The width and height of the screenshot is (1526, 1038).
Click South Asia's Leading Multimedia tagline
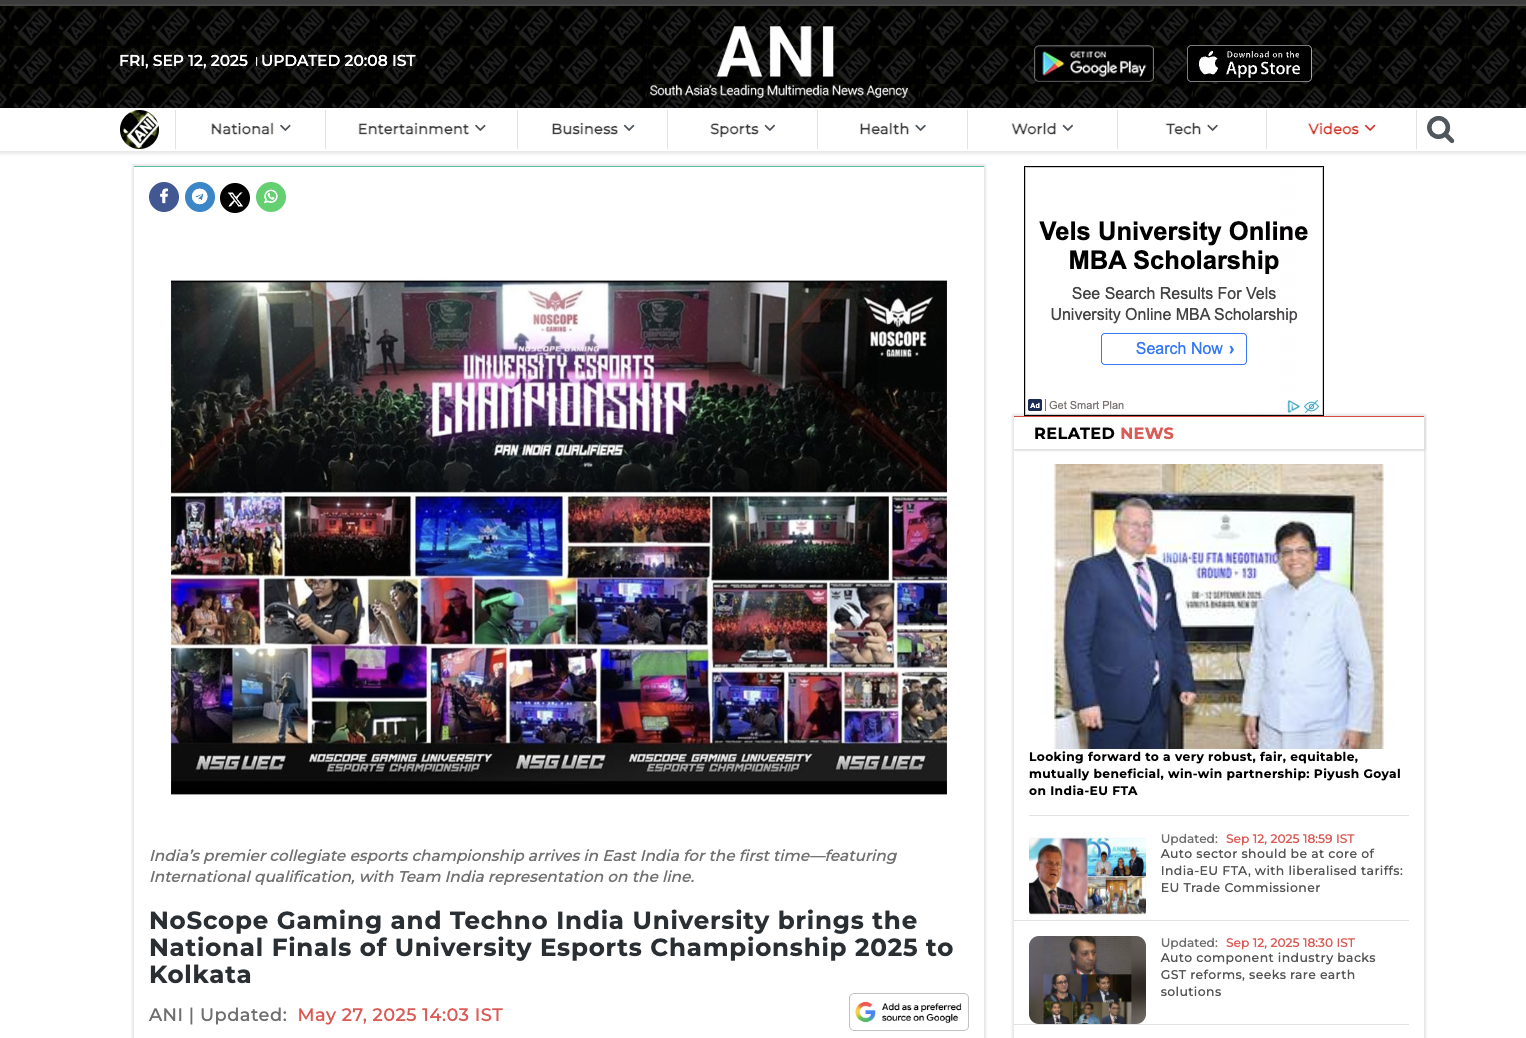click(x=779, y=91)
